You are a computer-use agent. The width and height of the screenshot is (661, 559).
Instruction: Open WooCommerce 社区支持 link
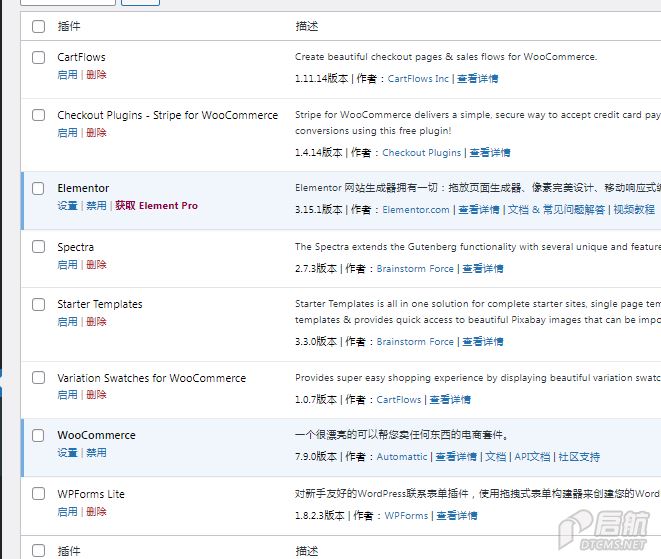(x=579, y=457)
